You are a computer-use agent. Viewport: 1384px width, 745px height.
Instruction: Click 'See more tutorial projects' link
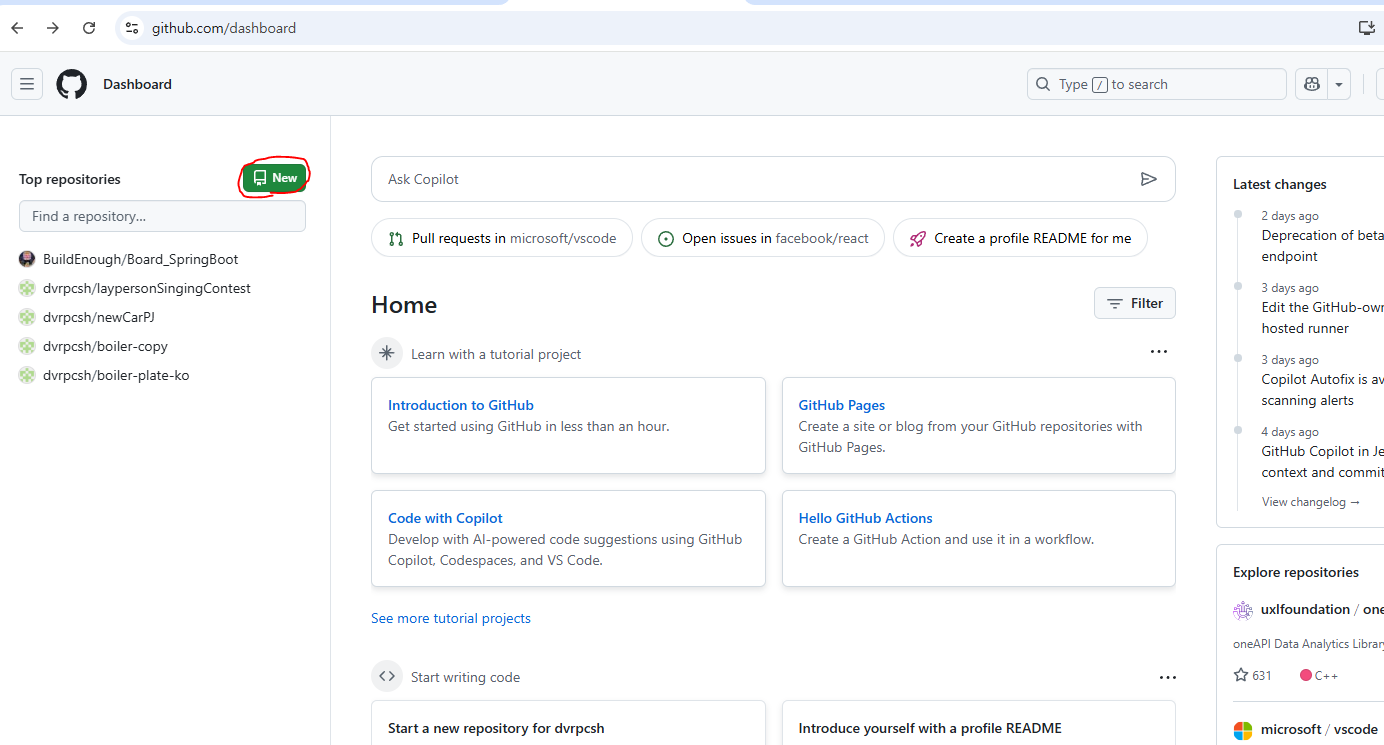click(451, 618)
